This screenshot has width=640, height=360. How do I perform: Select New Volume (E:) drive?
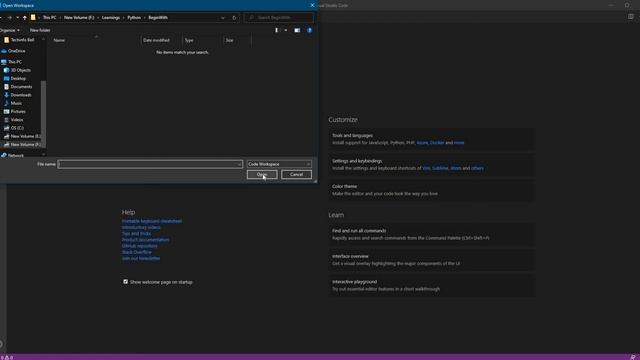(22, 136)
